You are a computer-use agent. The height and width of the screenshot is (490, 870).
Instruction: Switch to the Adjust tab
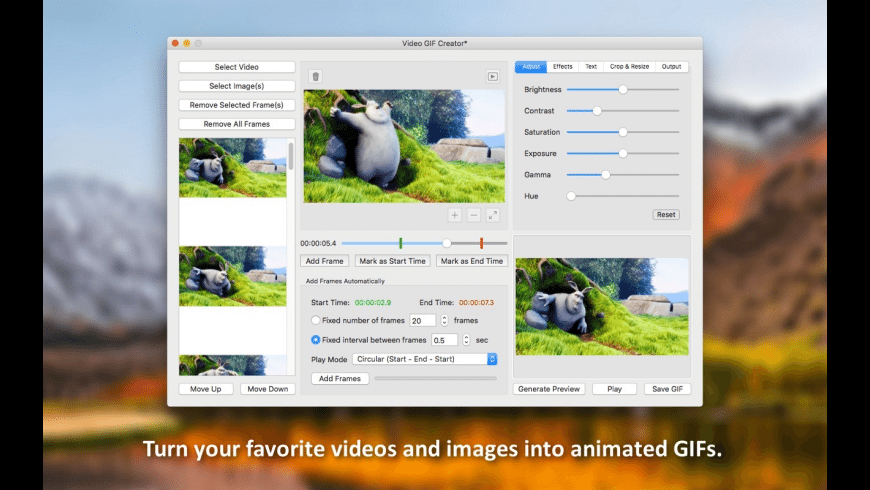pyautogui.click(x=531, y=67)
